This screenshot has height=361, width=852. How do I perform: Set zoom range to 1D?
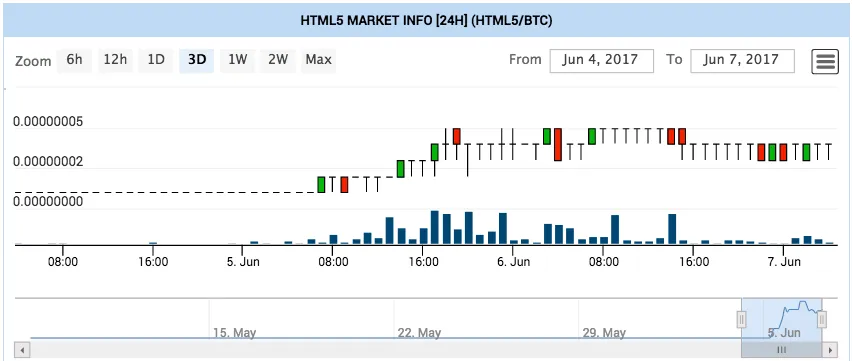click(x=156, y=60)
